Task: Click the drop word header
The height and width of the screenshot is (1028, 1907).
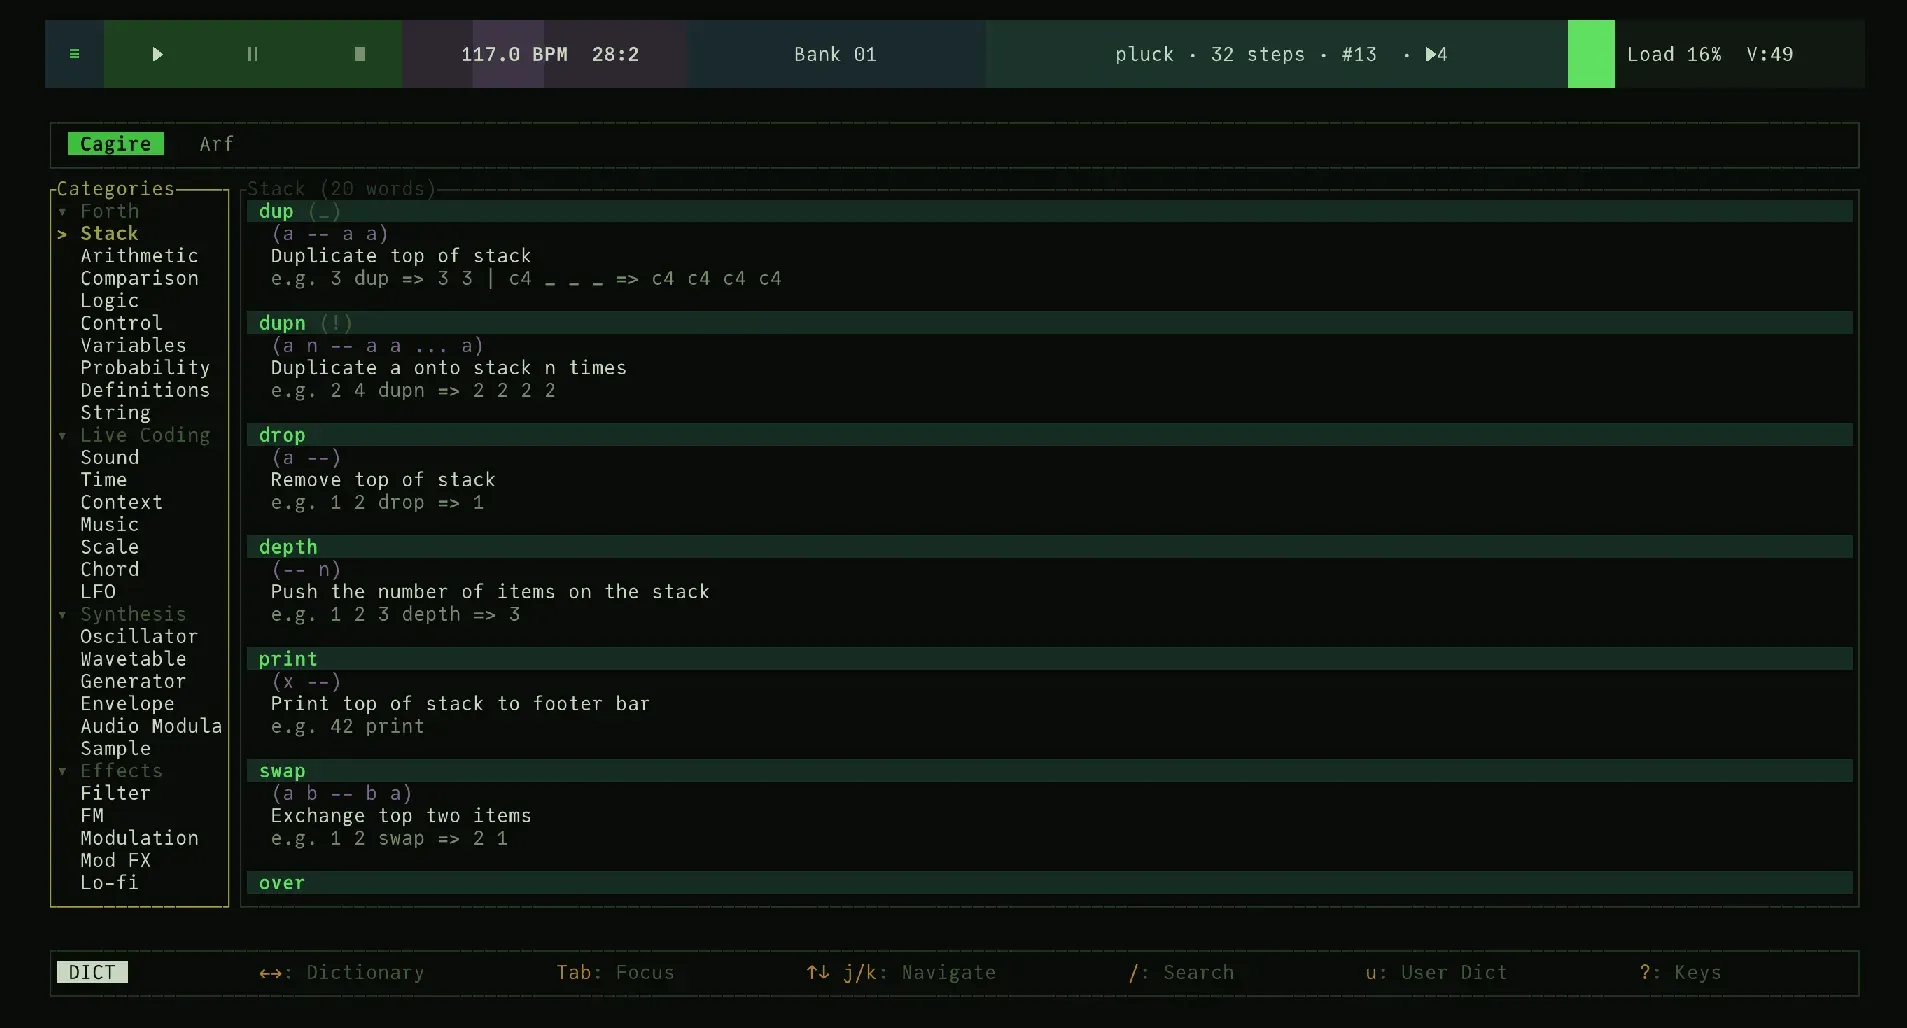Action: click(x=1050, y=435)
